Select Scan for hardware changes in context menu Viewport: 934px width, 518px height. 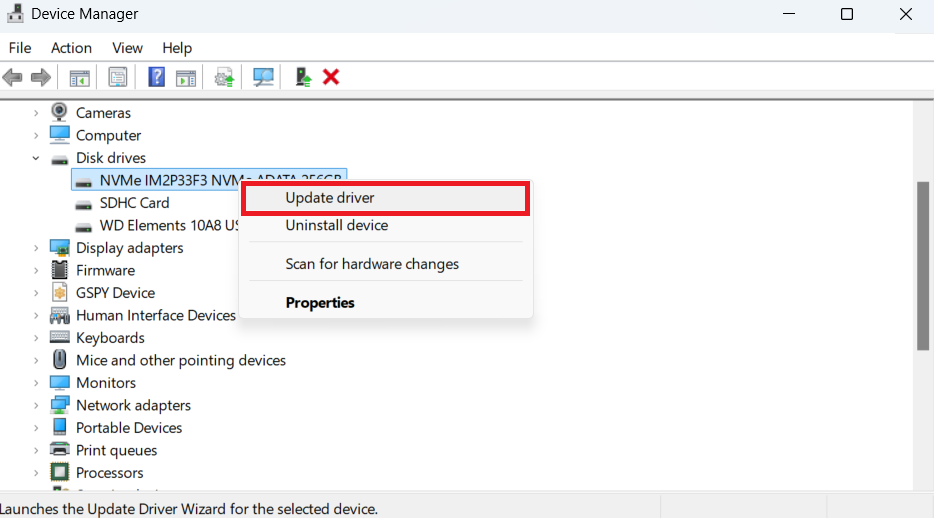(x=385, y=264)
